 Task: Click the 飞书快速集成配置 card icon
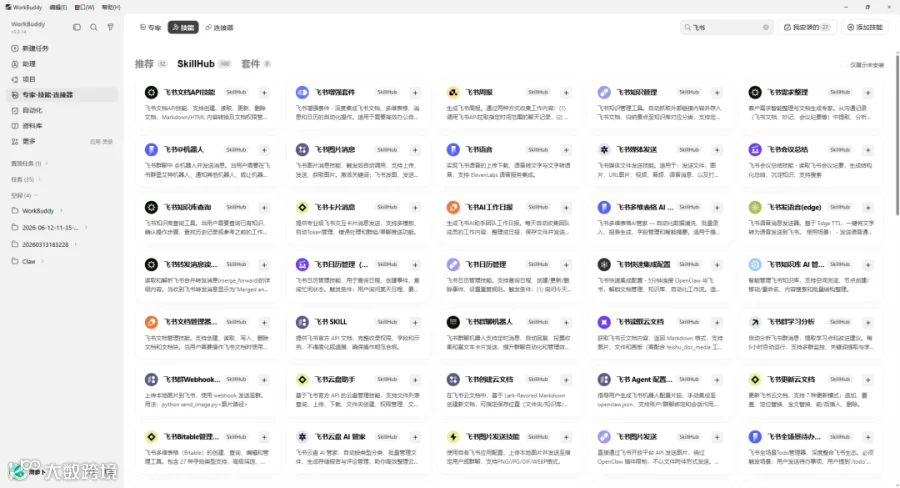(x=604, y=264)
